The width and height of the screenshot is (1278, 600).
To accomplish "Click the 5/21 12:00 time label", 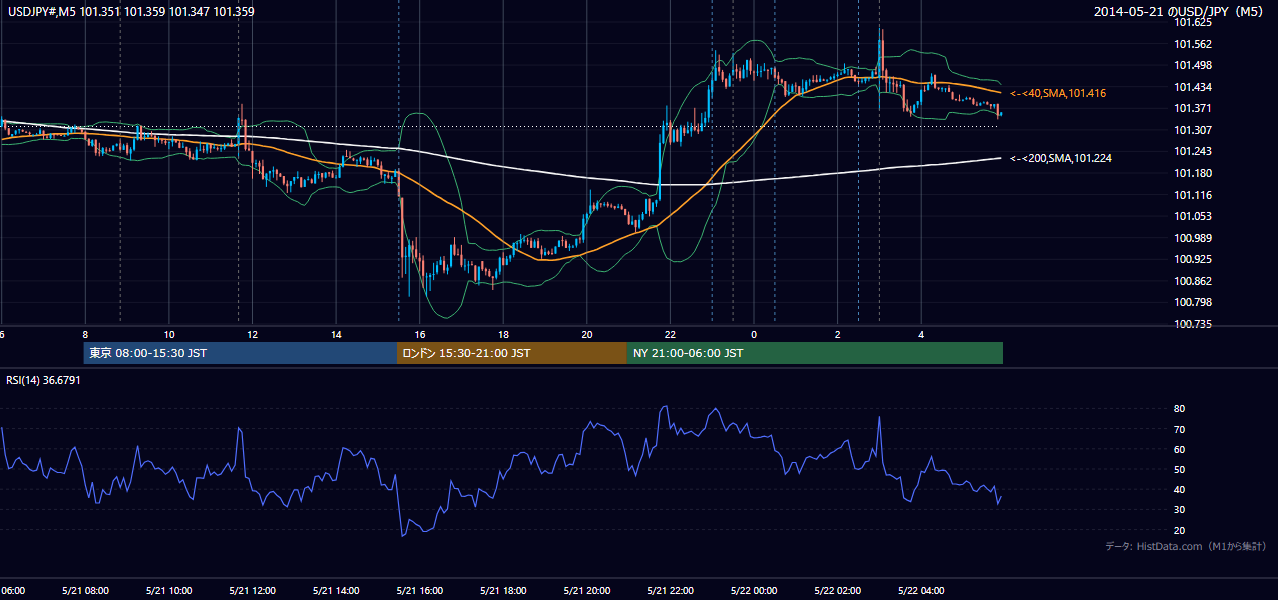I will coord(252,591).
